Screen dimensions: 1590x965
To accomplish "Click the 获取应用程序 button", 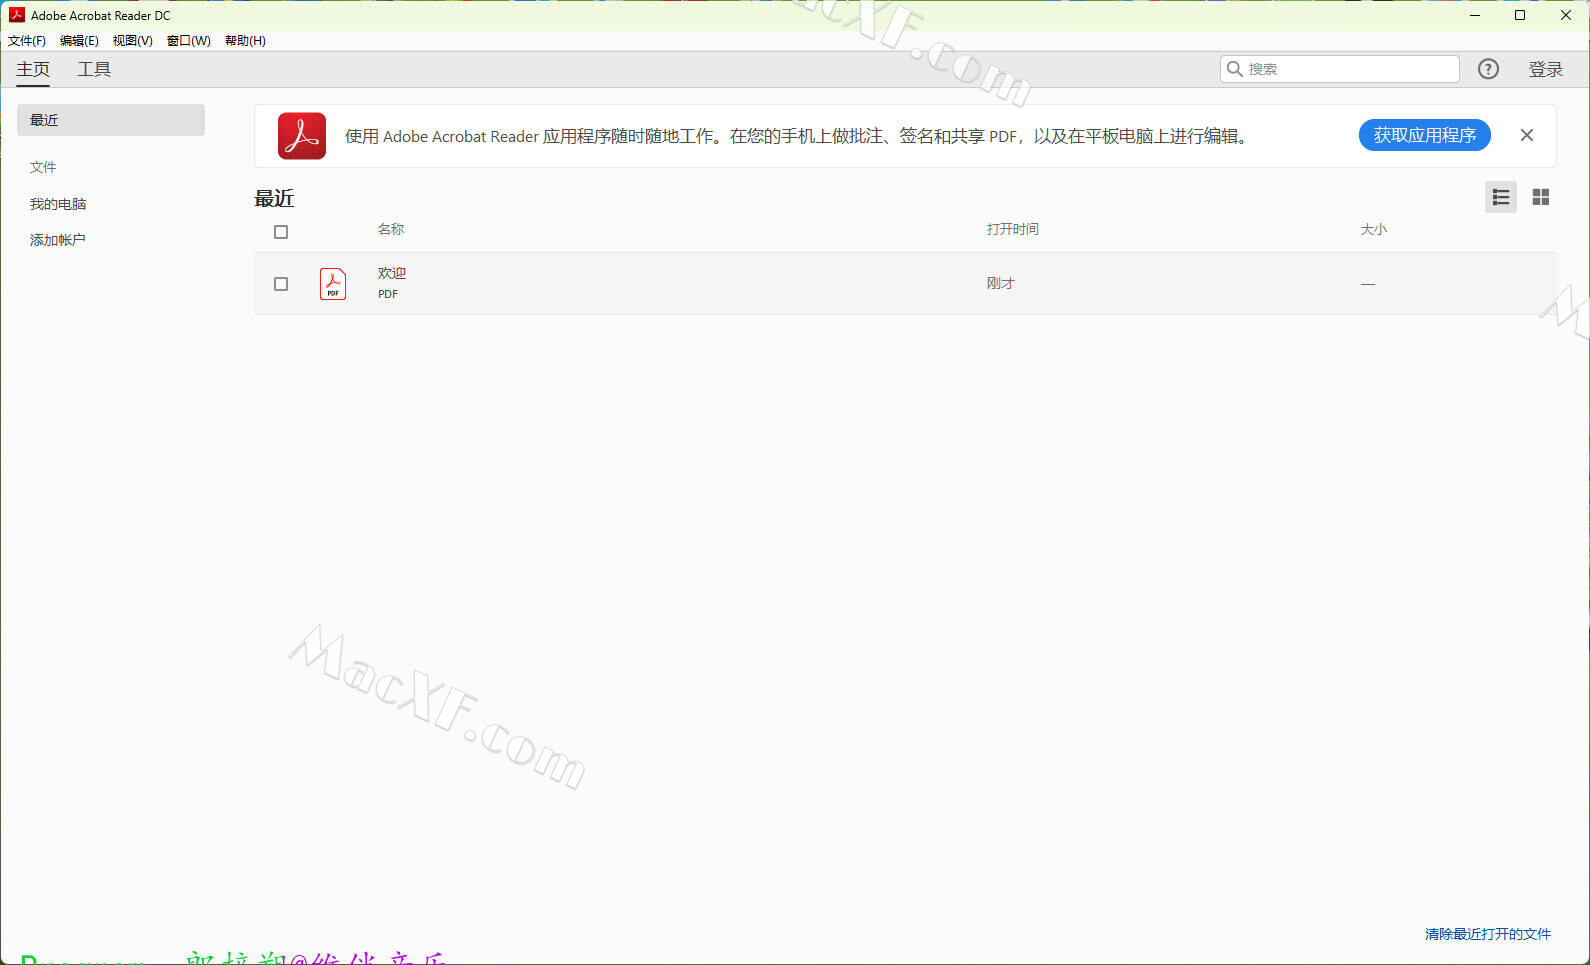I will pyautogui.click(x=1424, y=135).
